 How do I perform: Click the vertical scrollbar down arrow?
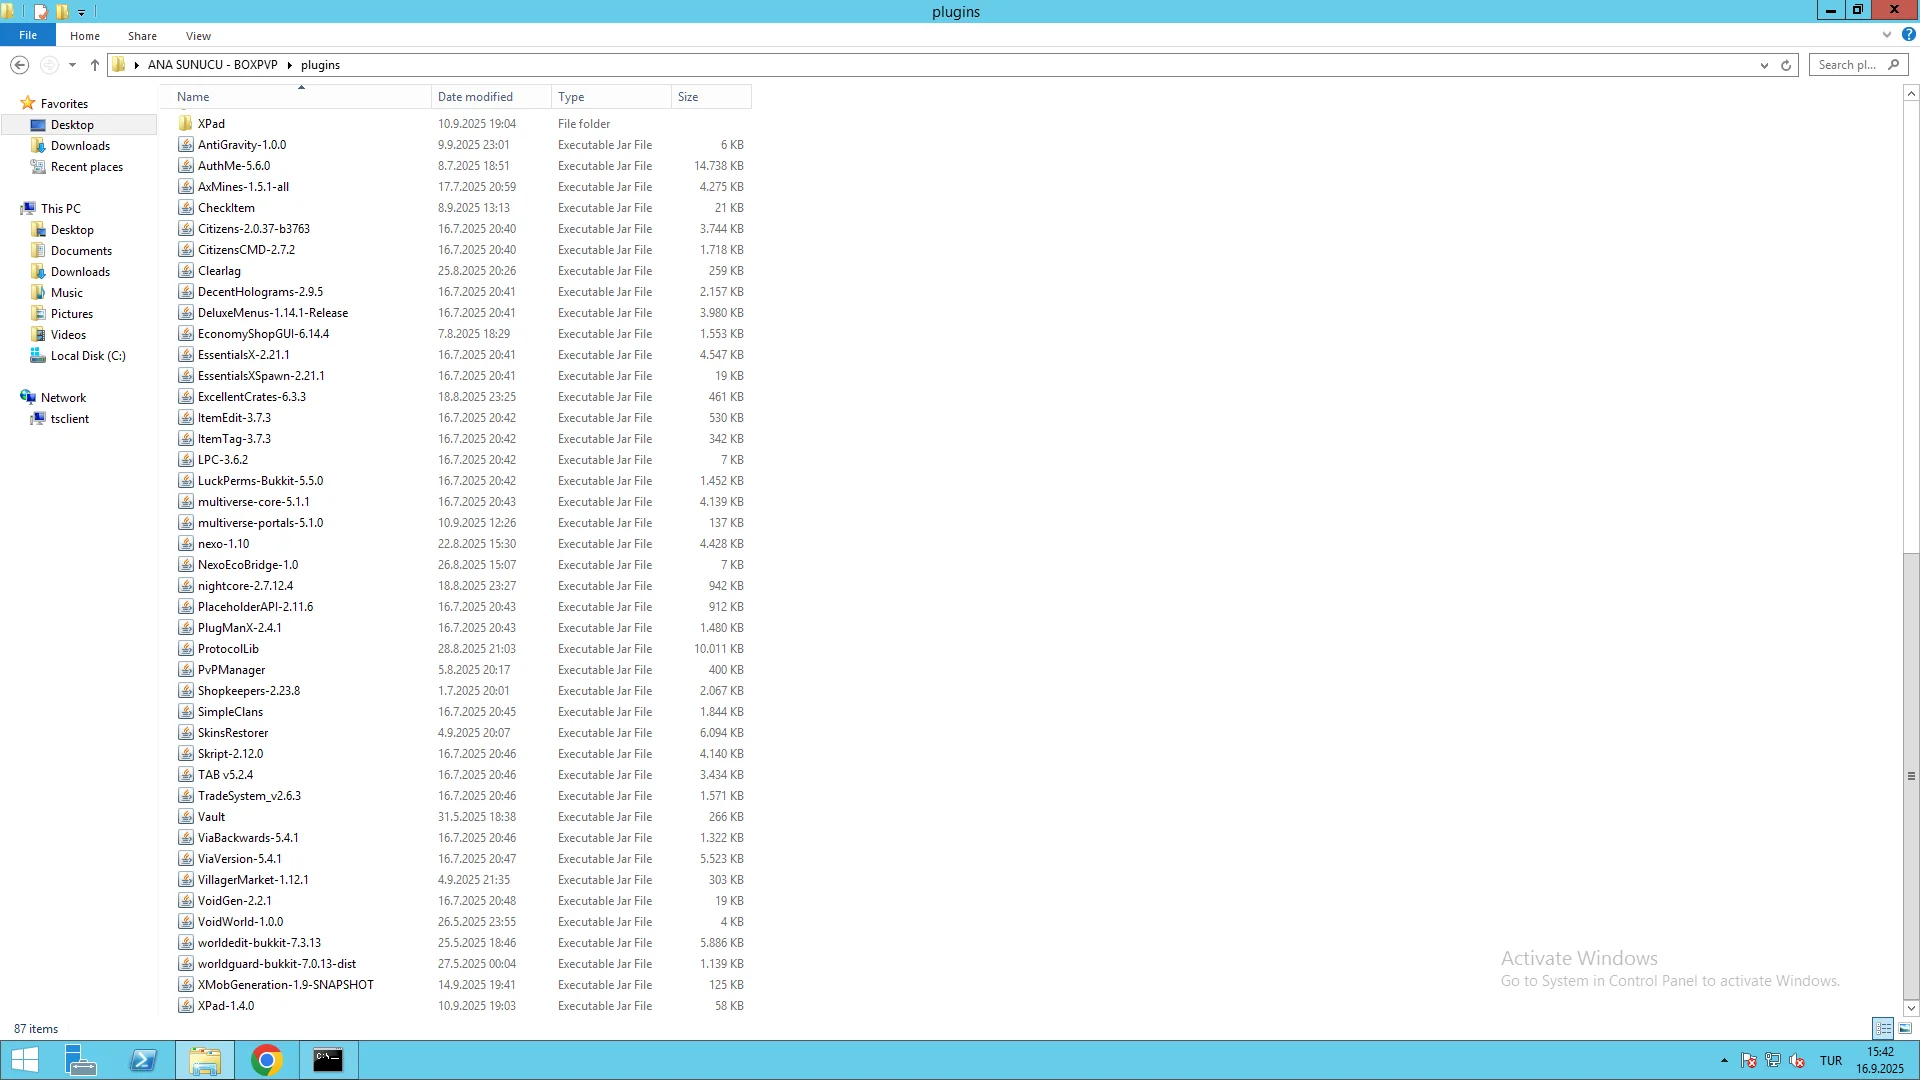[x=1911, y=1008]
